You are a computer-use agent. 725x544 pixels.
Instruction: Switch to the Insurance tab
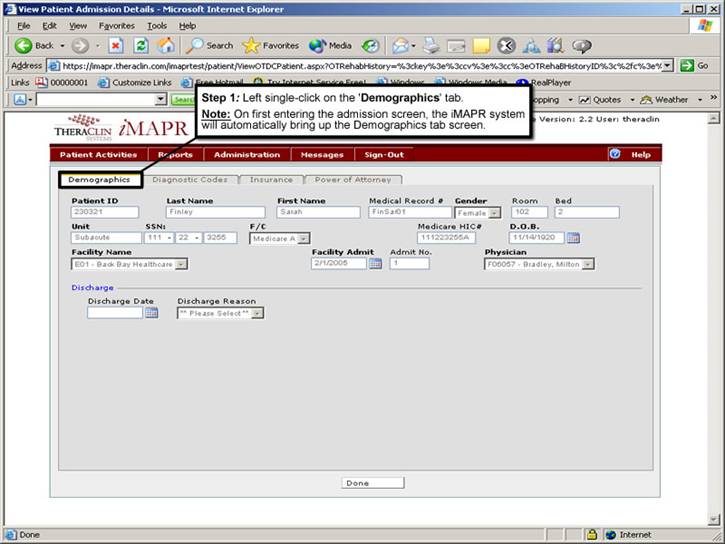[270, 180]
